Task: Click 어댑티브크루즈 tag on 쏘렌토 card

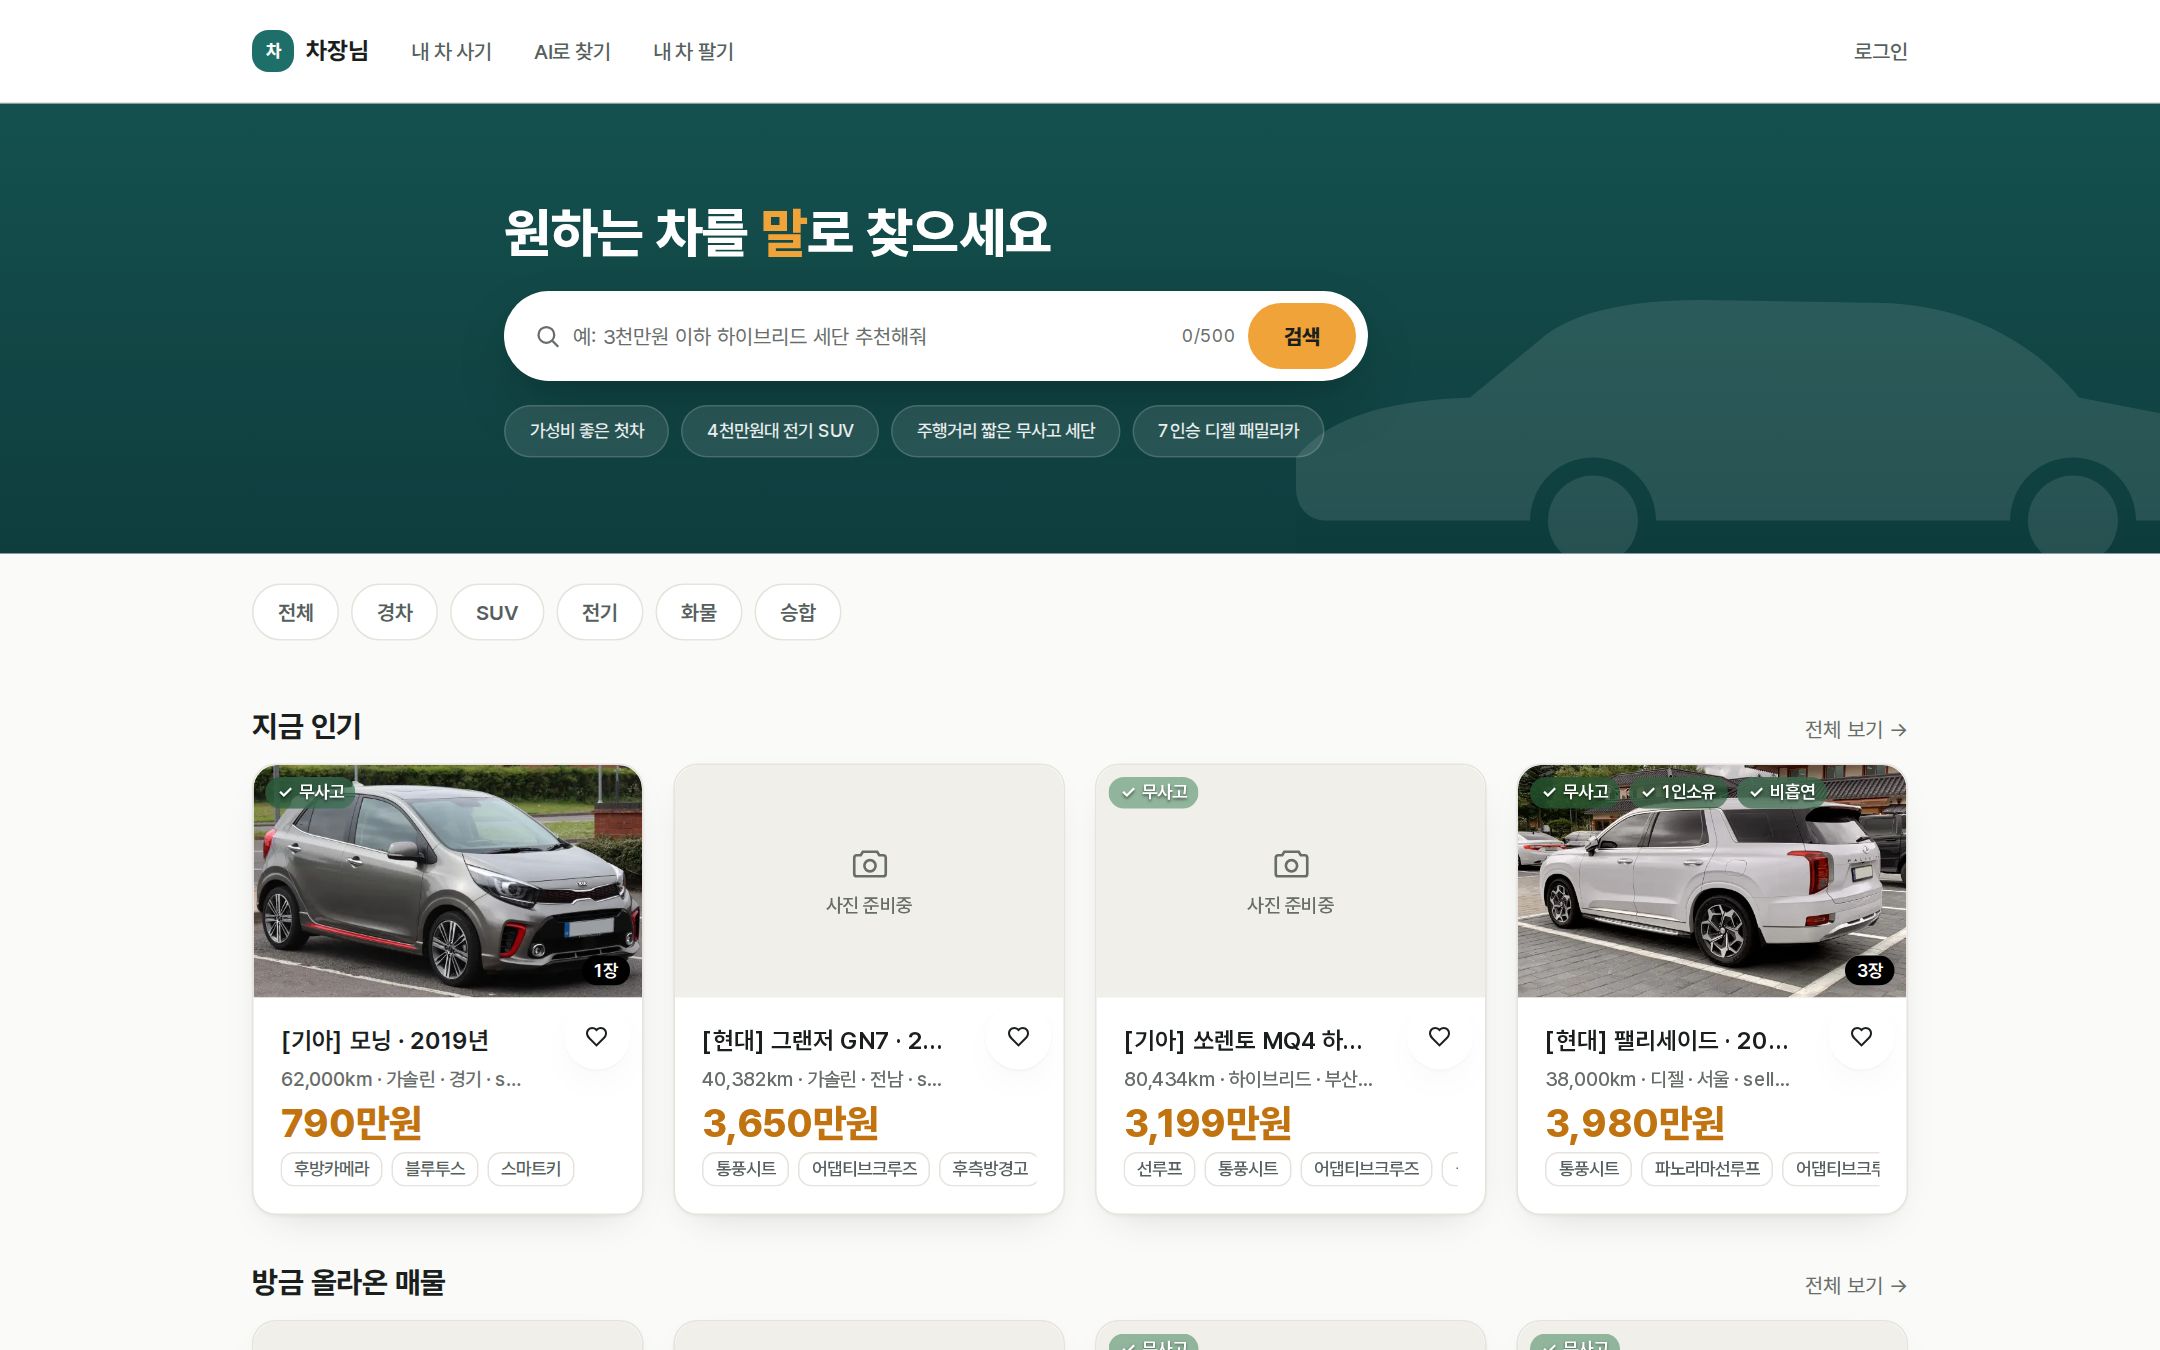Action: click(1366, 1169)
